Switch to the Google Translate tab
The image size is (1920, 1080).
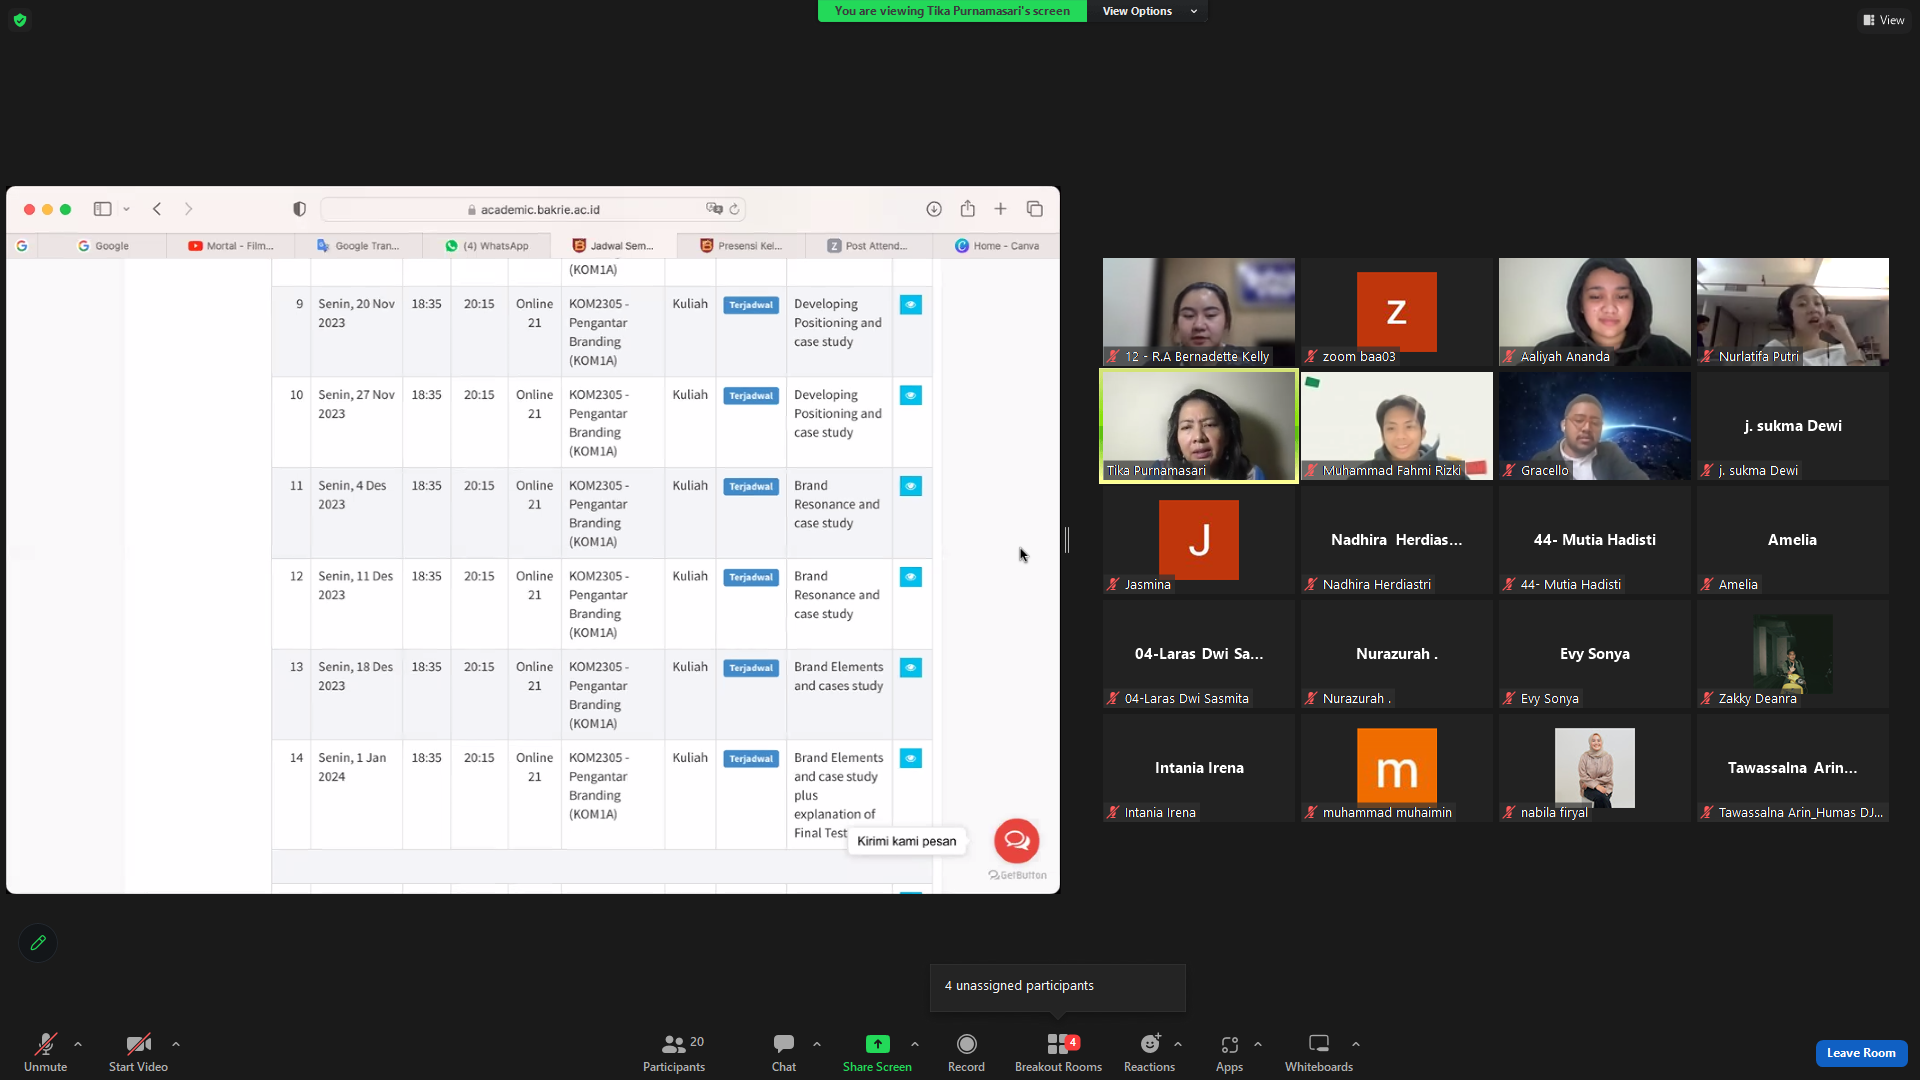pos(358,246)
